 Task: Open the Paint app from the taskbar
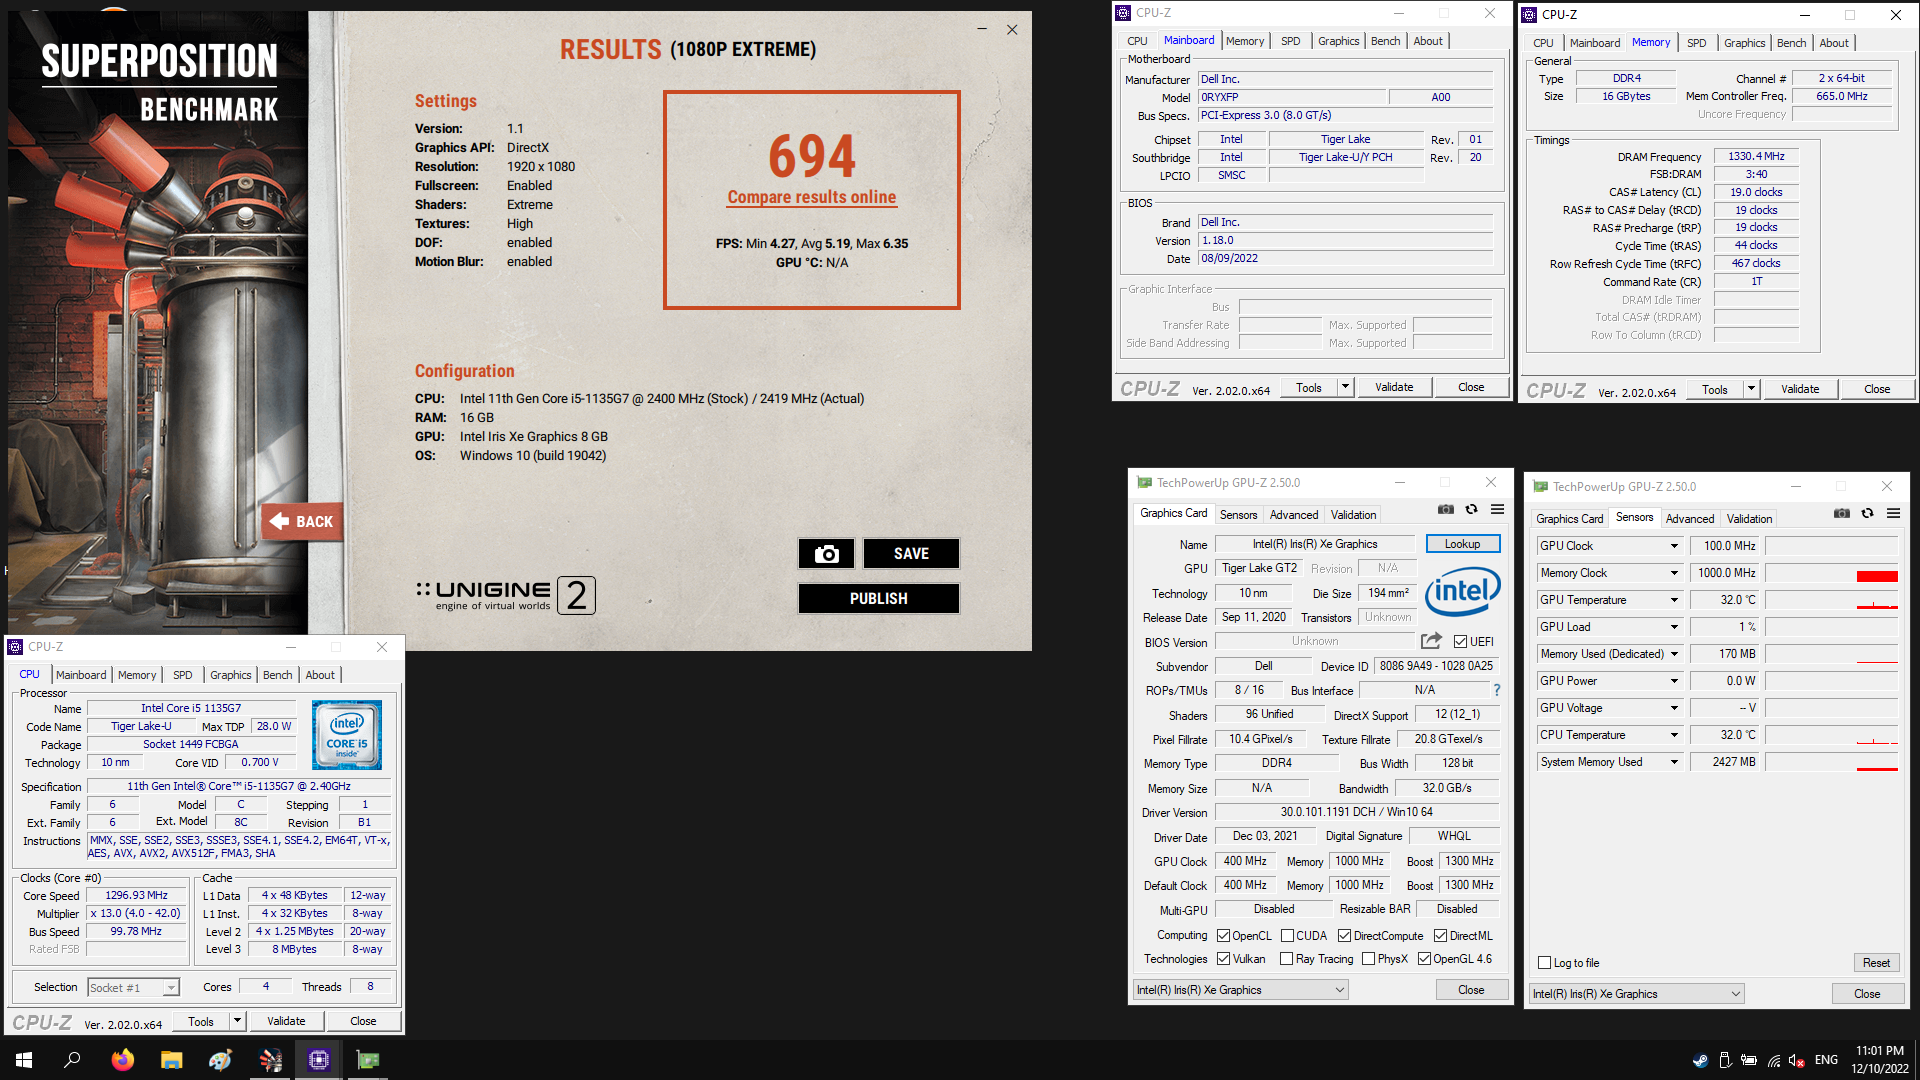[x=220, y=1060]
